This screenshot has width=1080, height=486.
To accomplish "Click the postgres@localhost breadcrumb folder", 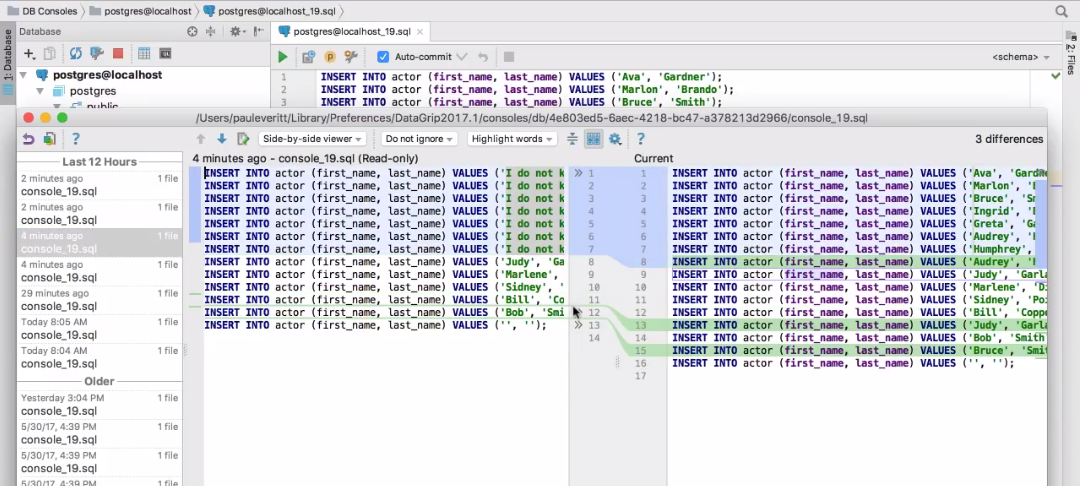I will click(x=141, y=11).
